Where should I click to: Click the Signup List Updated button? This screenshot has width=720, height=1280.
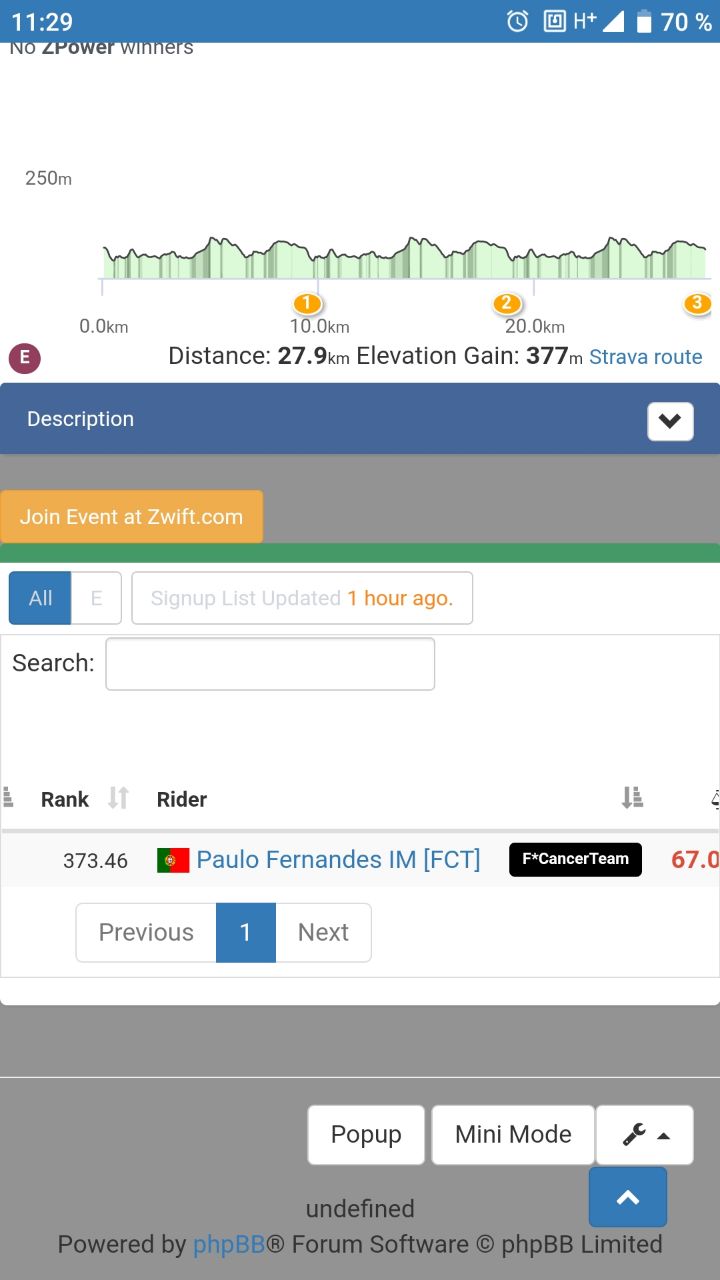point(302,598)
